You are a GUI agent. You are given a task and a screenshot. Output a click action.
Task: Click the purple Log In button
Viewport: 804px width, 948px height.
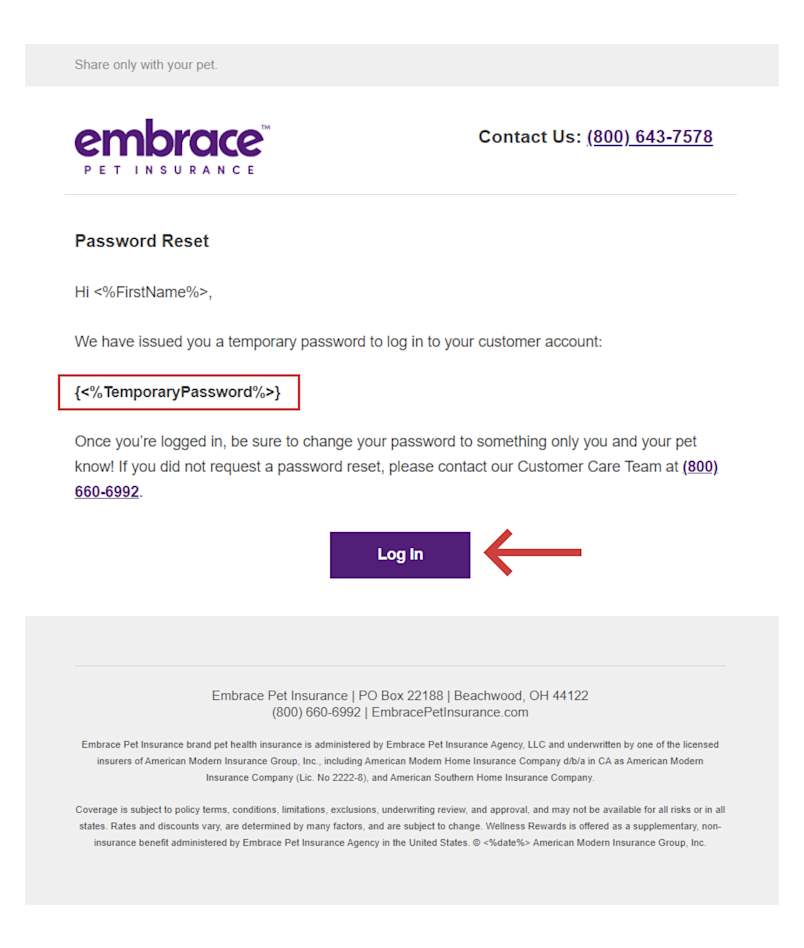[x=400, y=554]
